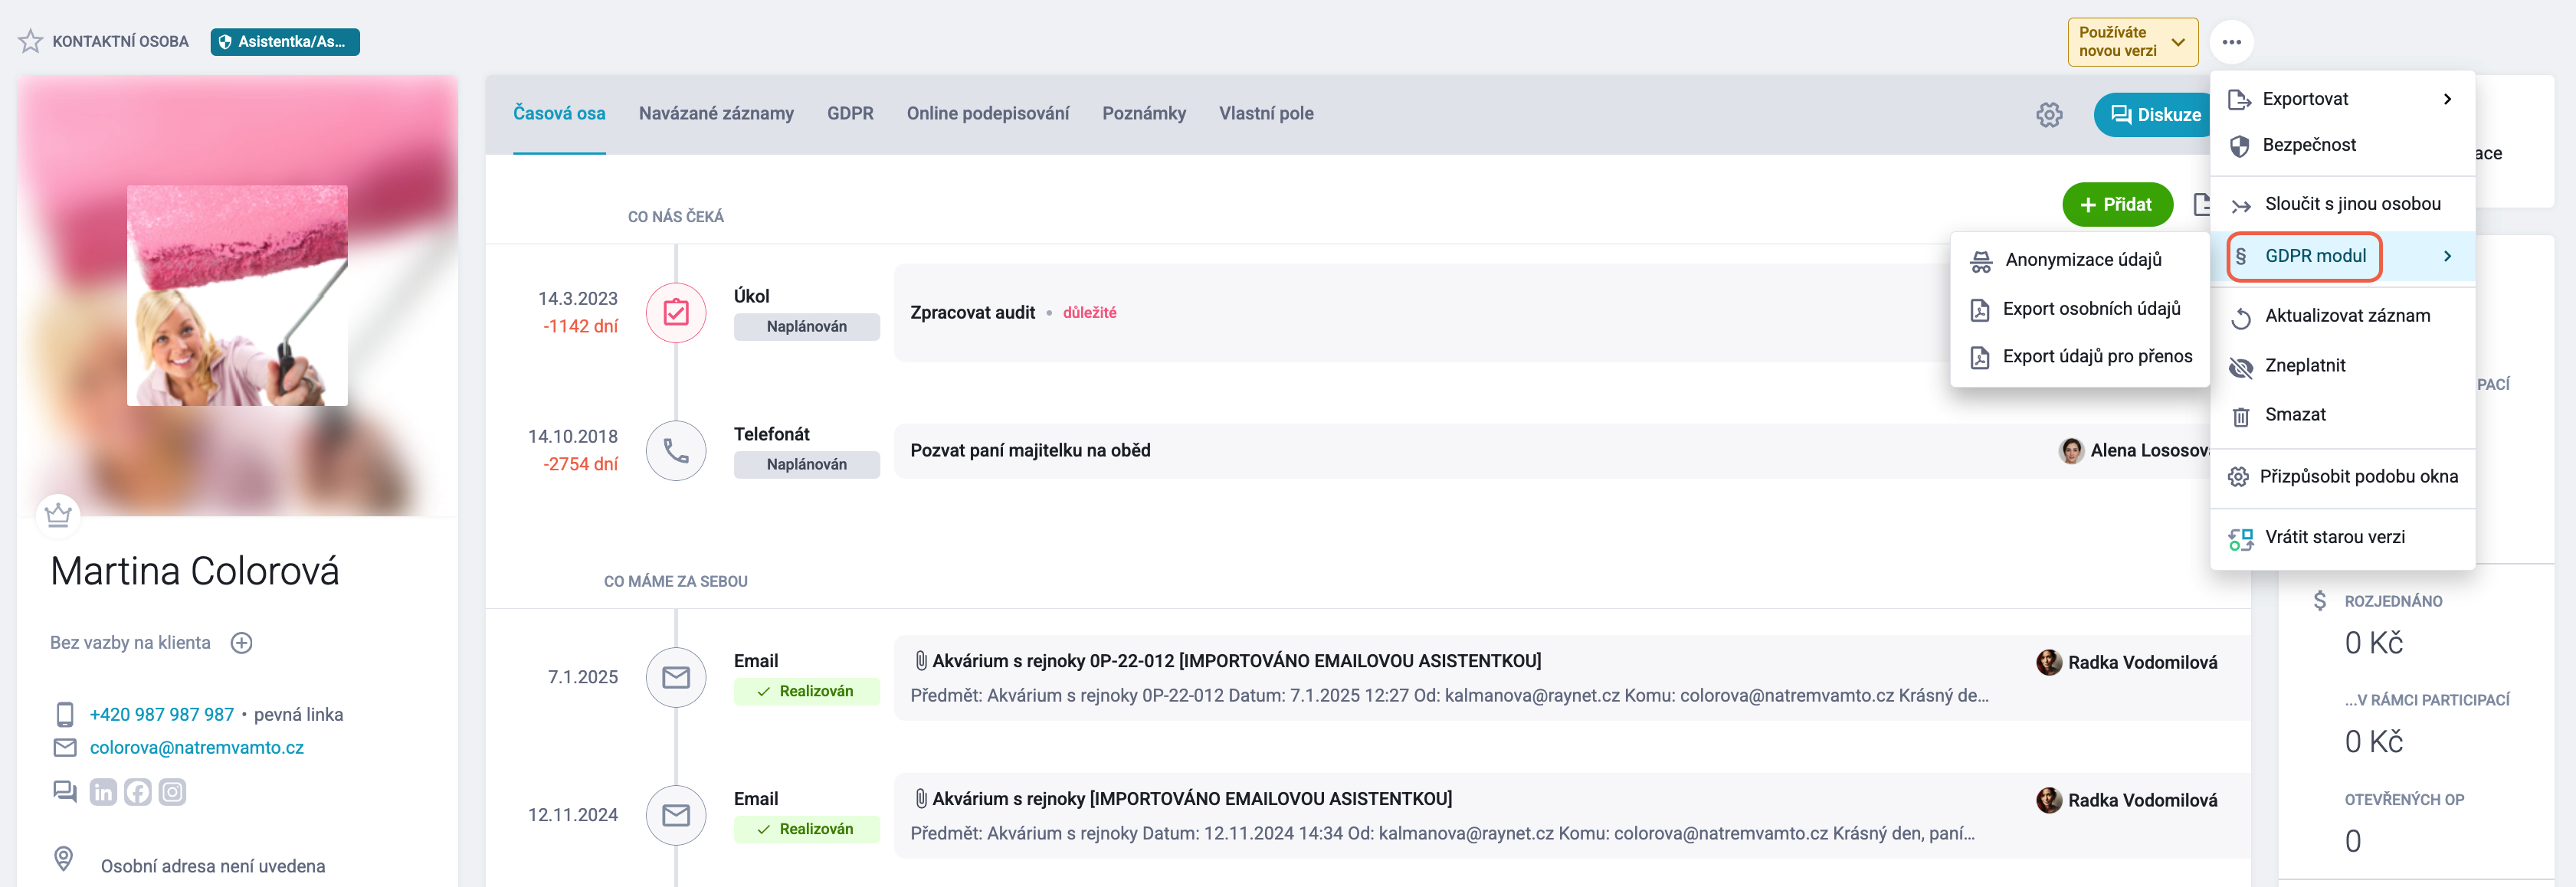Open the Vlastní pole tab
The width and height of the screenshot is (2576, 887).
(1266, 114)
